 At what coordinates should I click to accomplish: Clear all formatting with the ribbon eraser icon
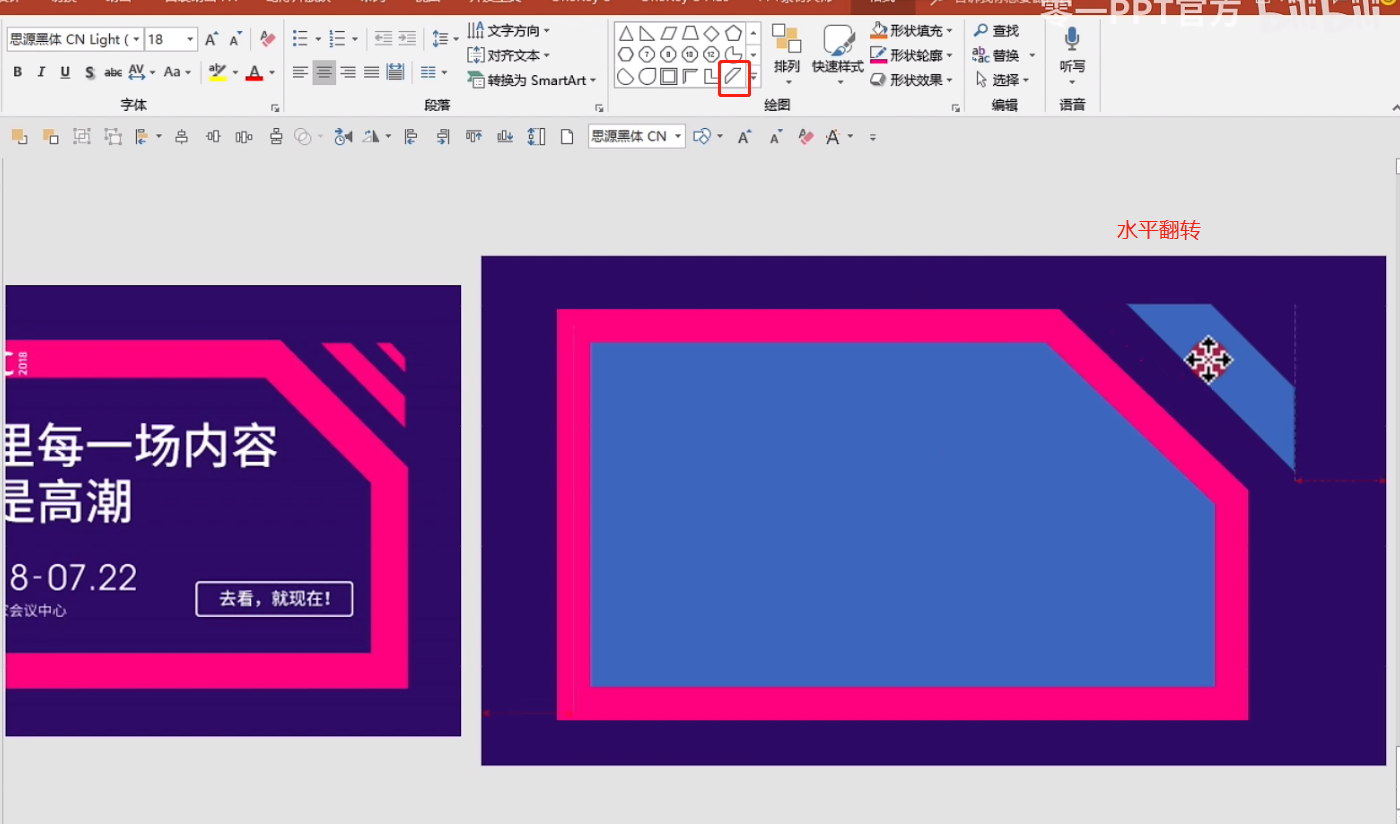(x=267, y=39)
